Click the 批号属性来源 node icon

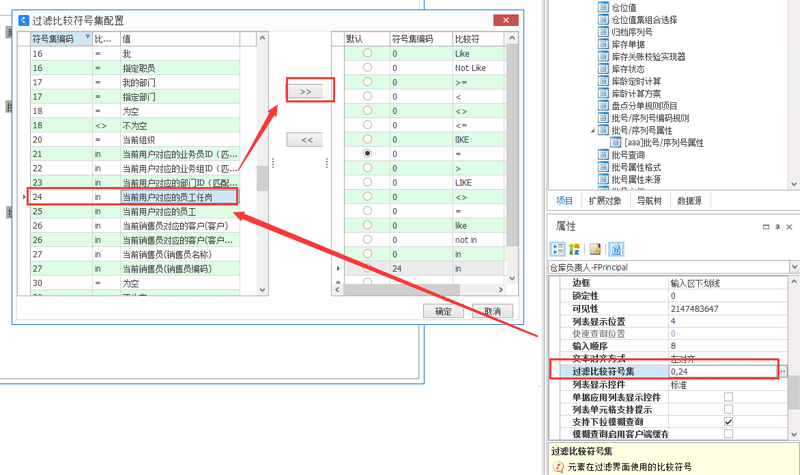[603, 179]
